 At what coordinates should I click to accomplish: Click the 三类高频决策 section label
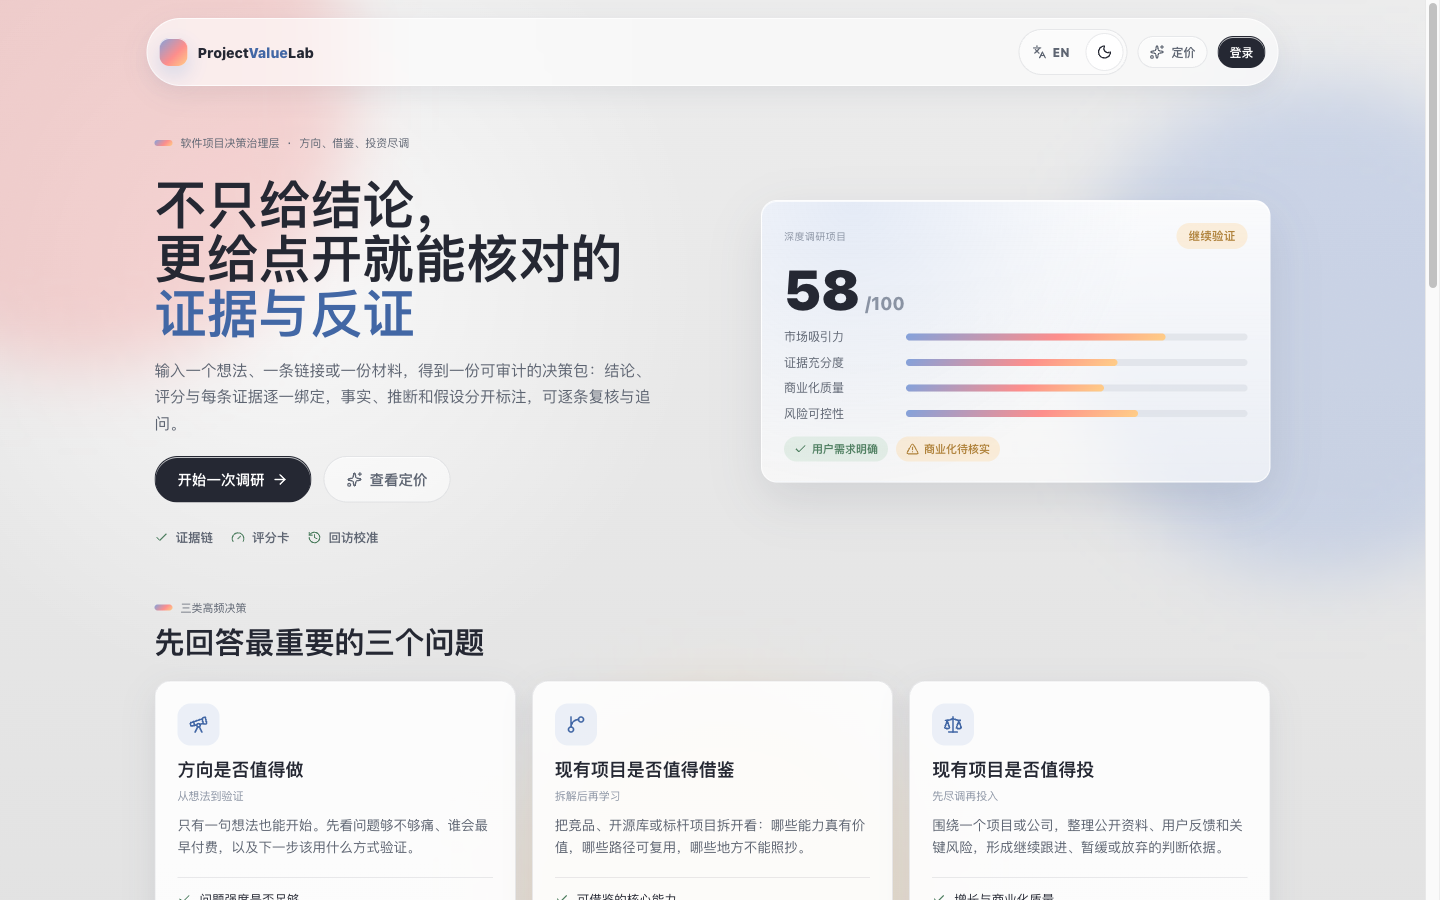[213, 608]
